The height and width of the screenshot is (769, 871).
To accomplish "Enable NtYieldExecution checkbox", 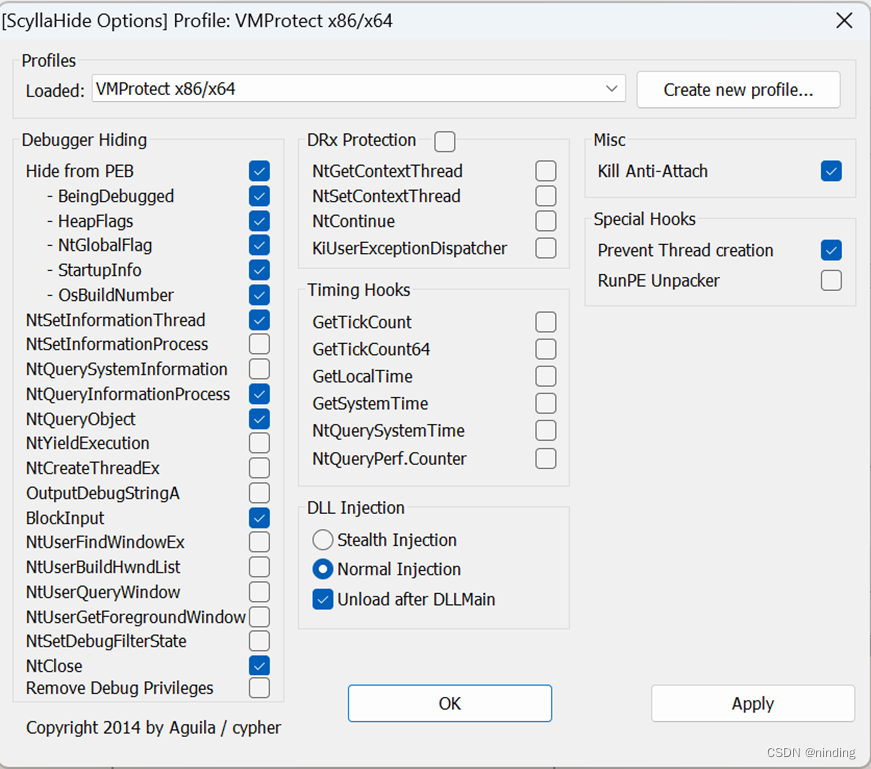I will point(259,443).
